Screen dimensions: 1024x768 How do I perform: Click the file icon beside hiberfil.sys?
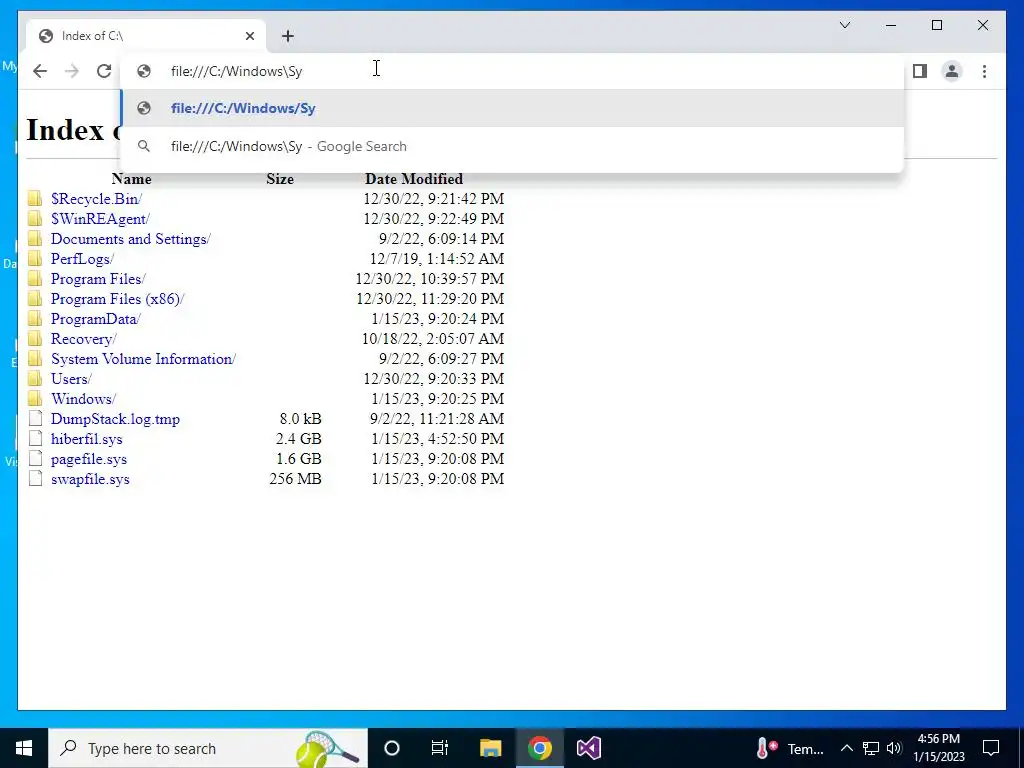click(35, 438)
